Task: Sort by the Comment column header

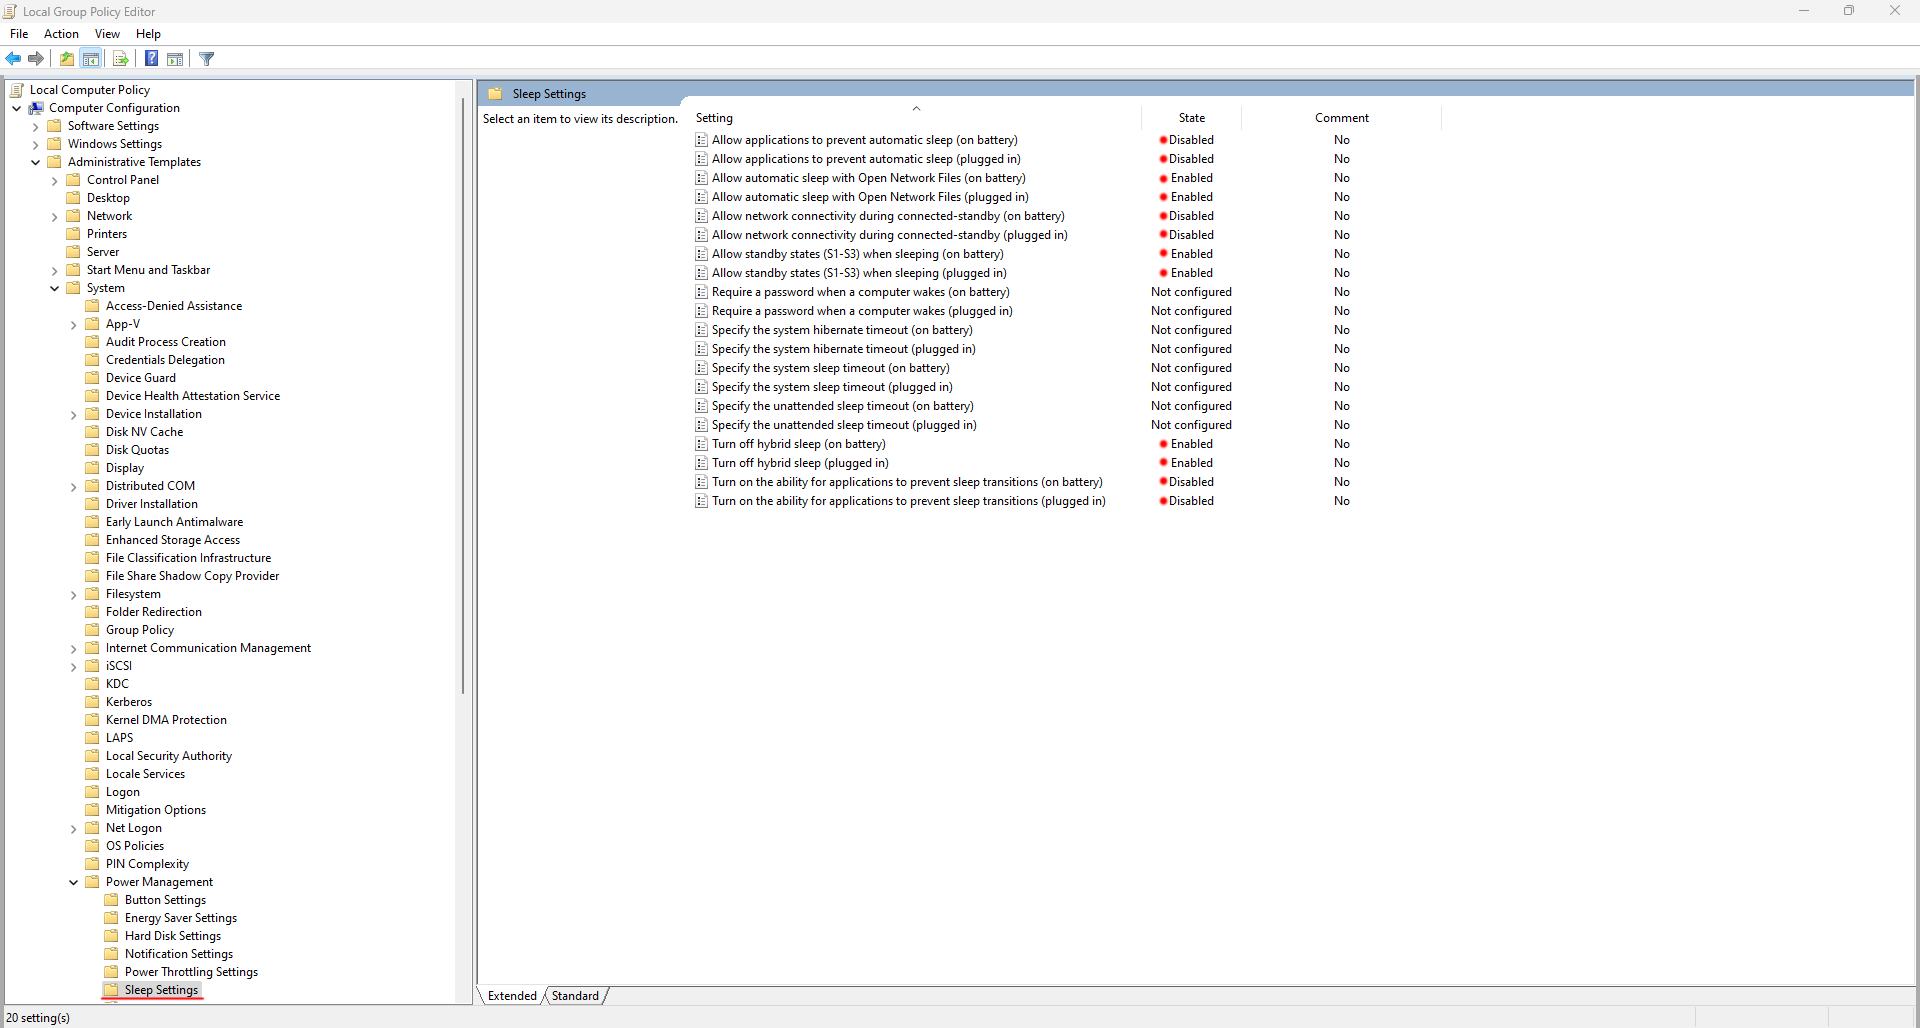Action: coord(1341,118)
